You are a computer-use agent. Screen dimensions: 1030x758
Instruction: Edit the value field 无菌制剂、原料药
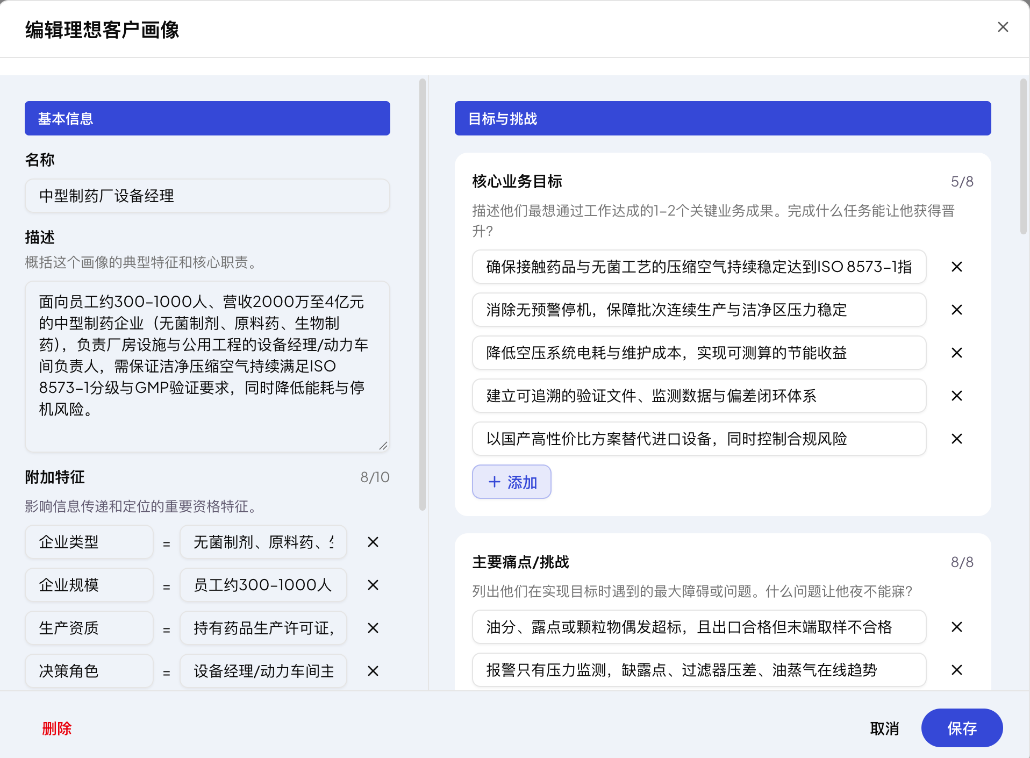(263, 542)
